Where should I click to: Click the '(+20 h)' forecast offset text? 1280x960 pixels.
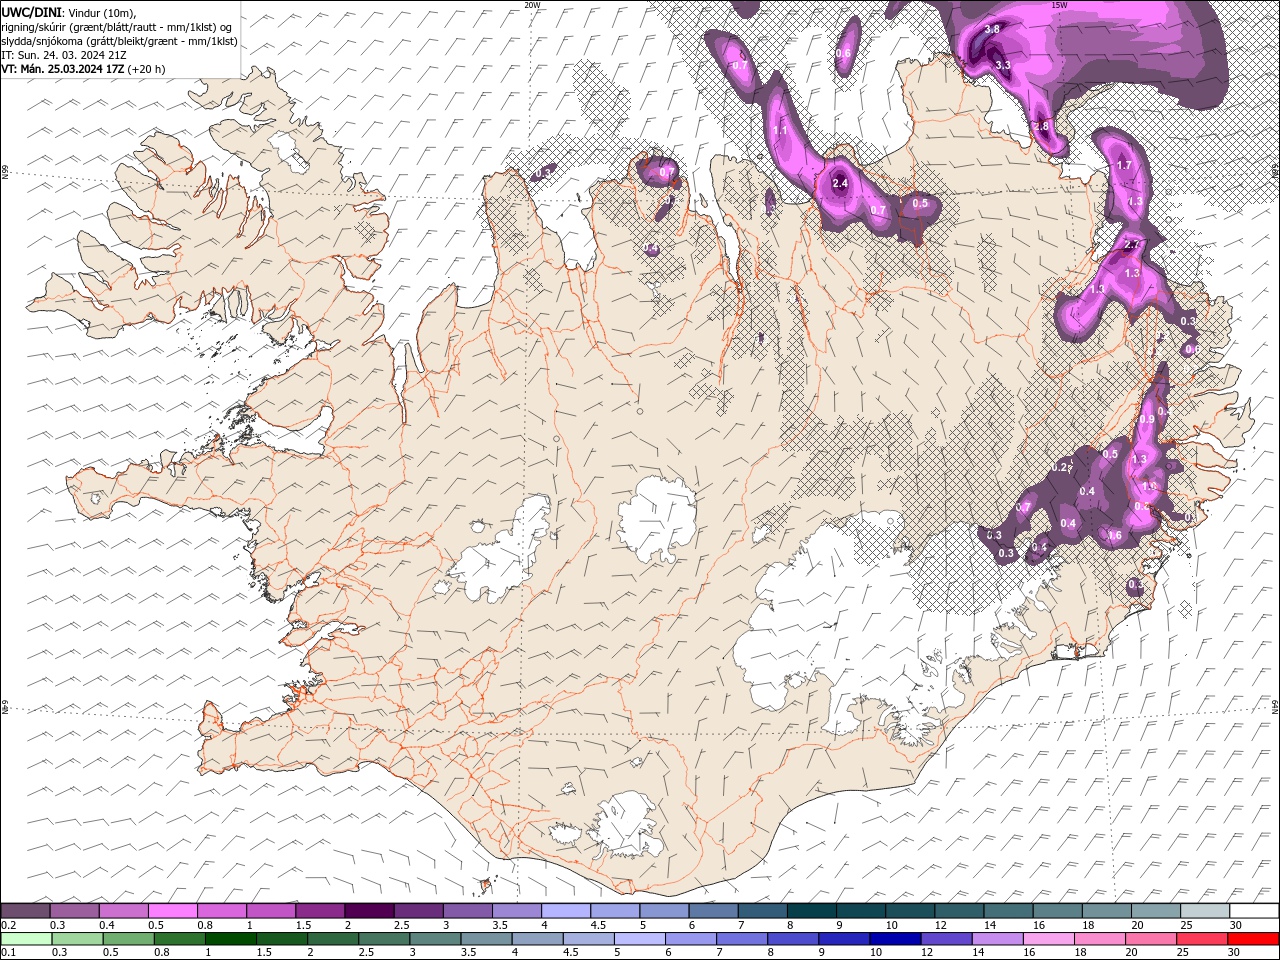coord(146,69)
